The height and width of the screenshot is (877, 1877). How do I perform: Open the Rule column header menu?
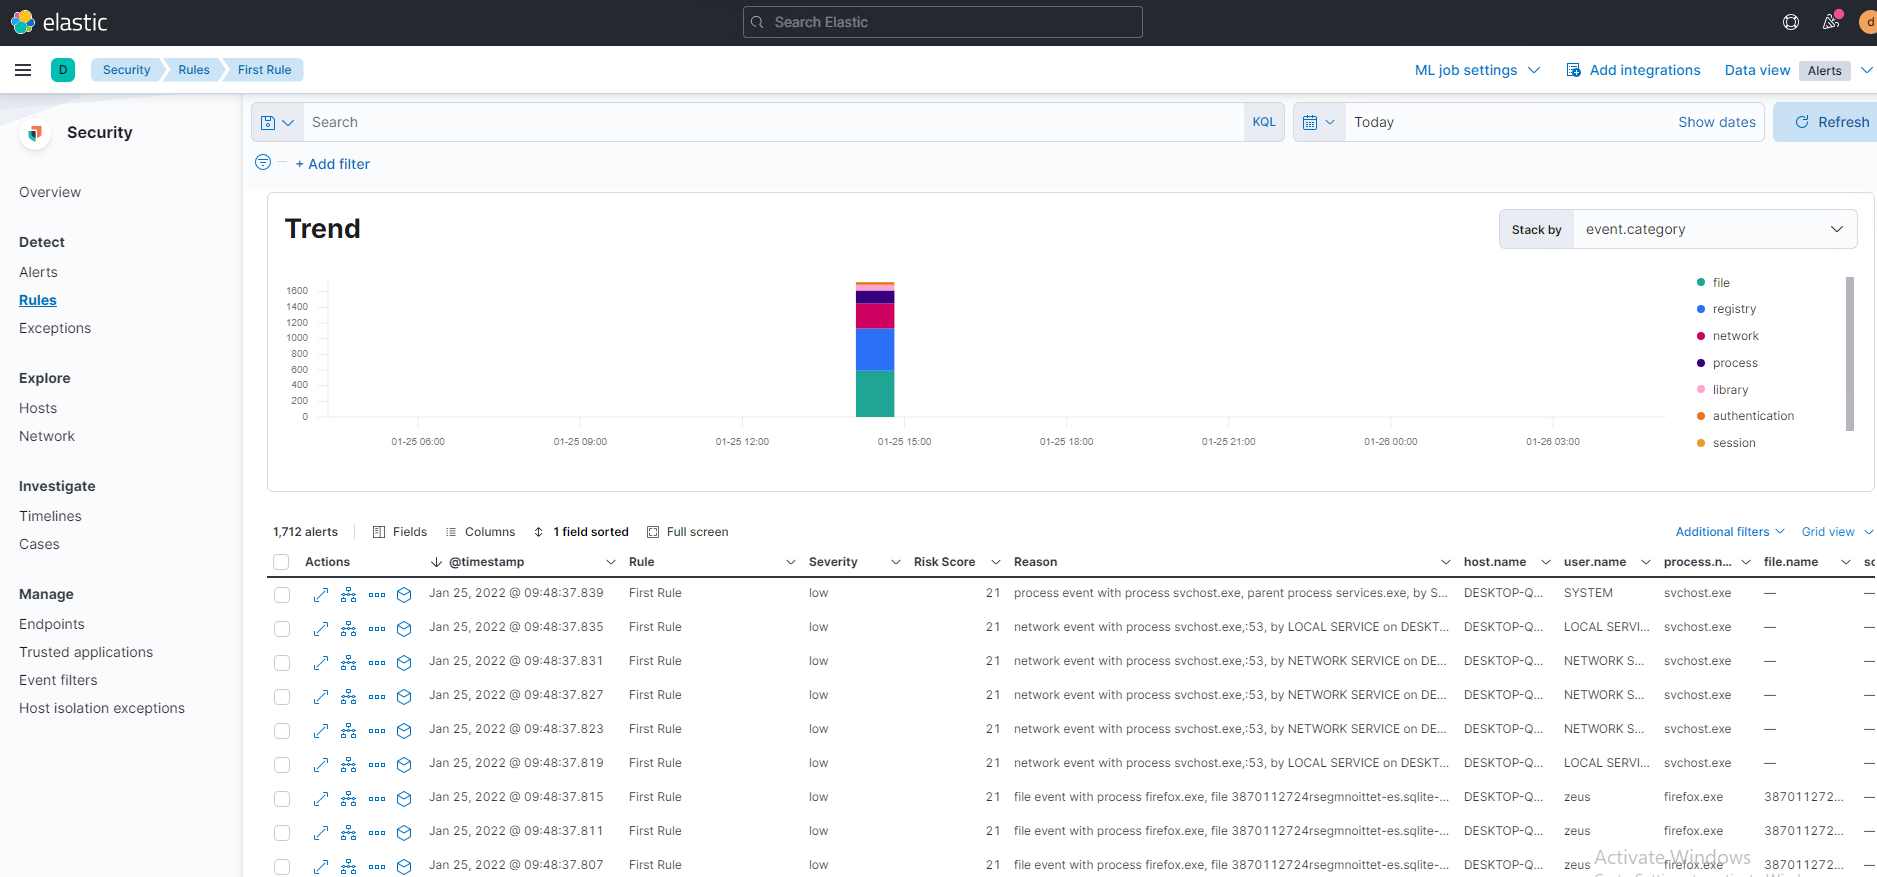click(x=791, y=562)
